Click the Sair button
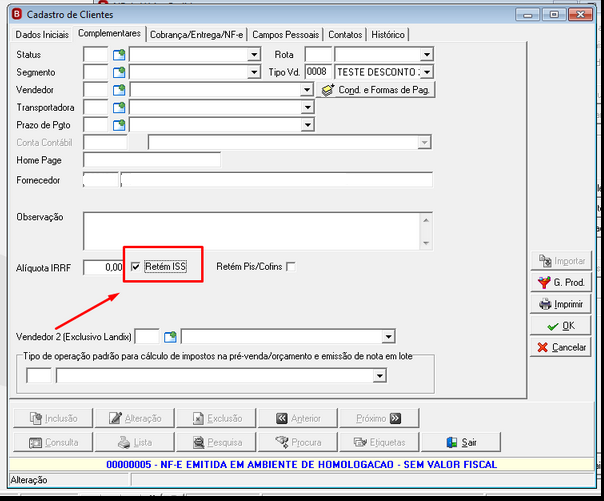604x501 pixels. click(x=461, y=442)
